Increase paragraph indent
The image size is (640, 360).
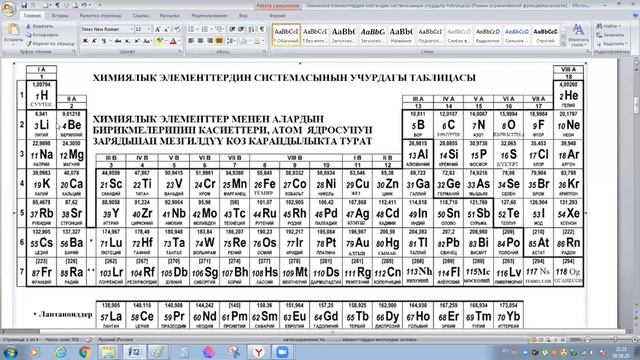click(x=242, y=29)
